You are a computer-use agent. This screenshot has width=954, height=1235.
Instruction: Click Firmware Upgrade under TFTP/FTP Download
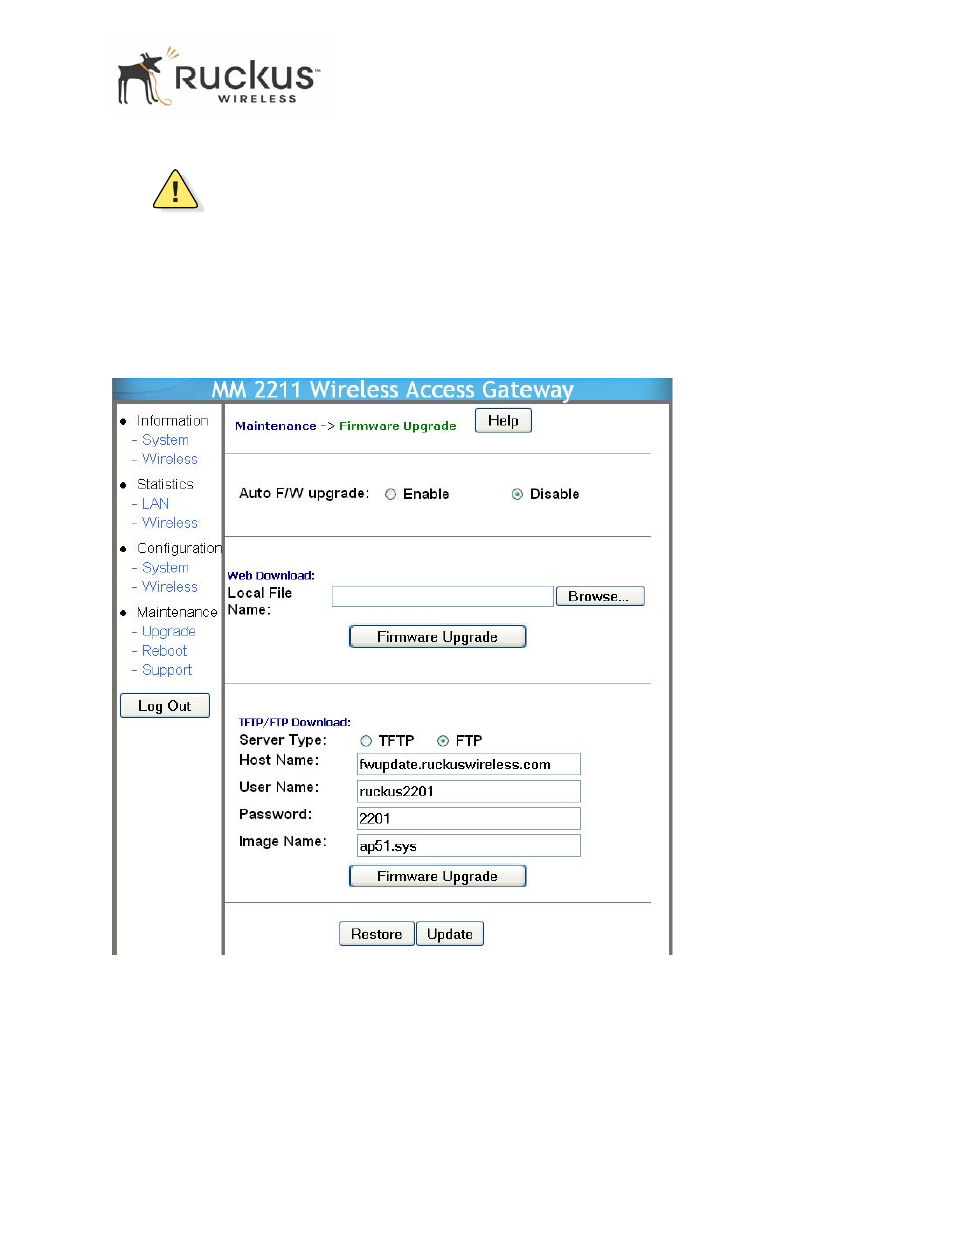pos(437,876)
